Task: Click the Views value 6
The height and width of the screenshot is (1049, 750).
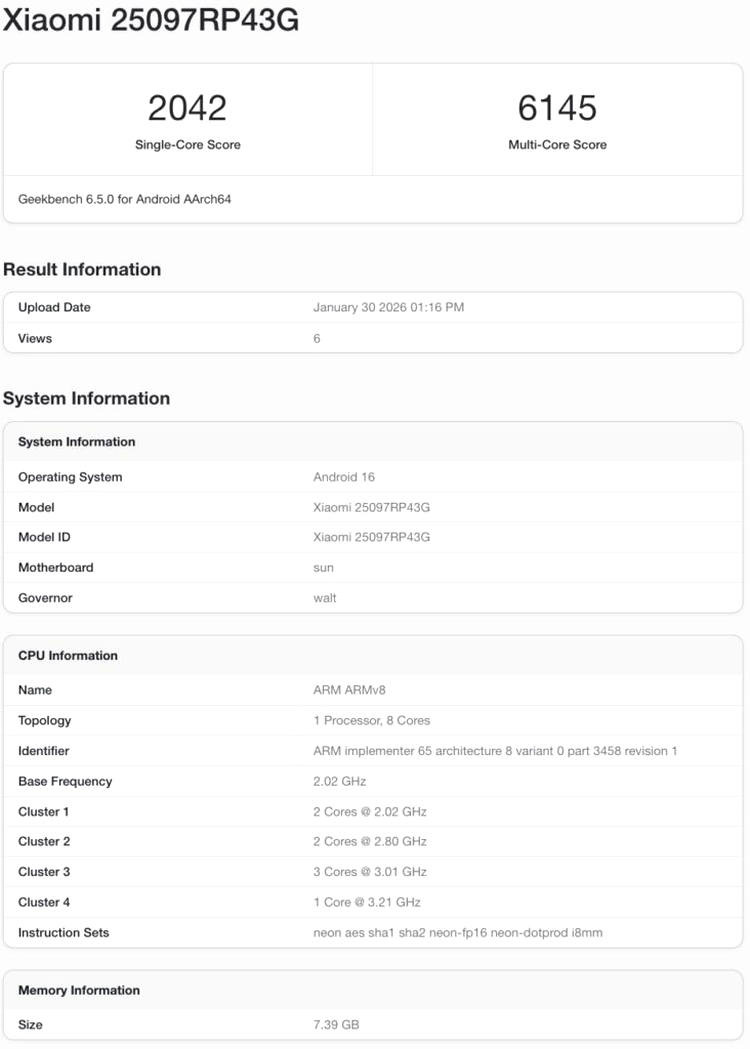Action: click(317, 339)
